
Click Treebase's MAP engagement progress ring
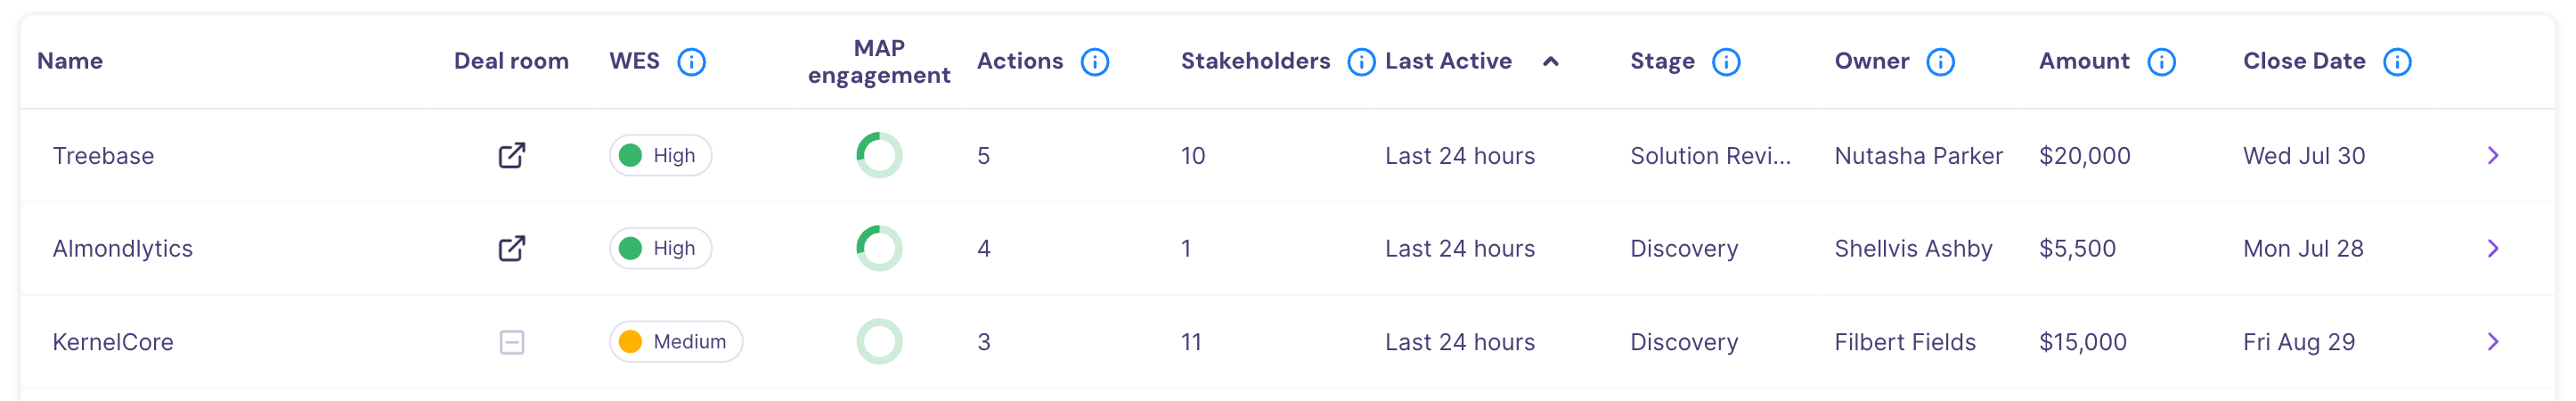point(879,155)
